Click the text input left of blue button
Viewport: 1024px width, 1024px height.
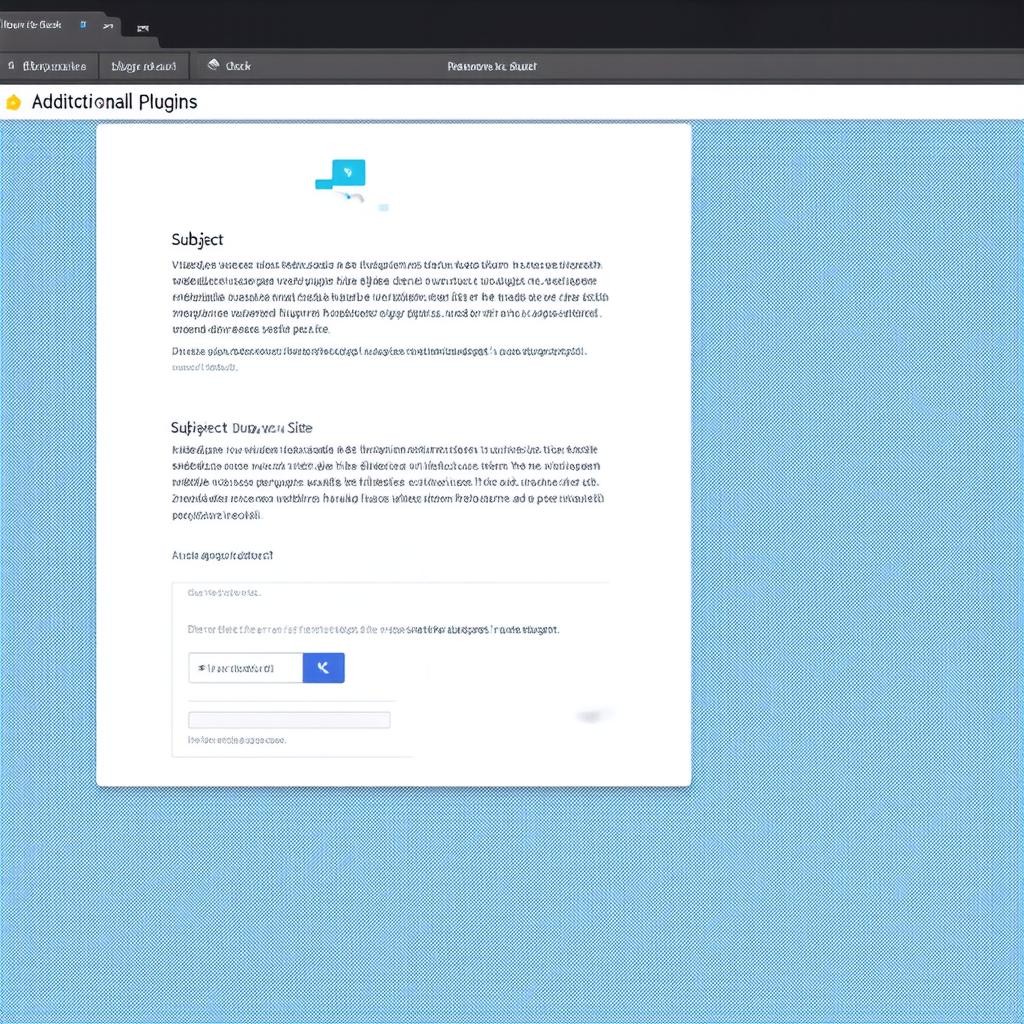tap(245, 668)
